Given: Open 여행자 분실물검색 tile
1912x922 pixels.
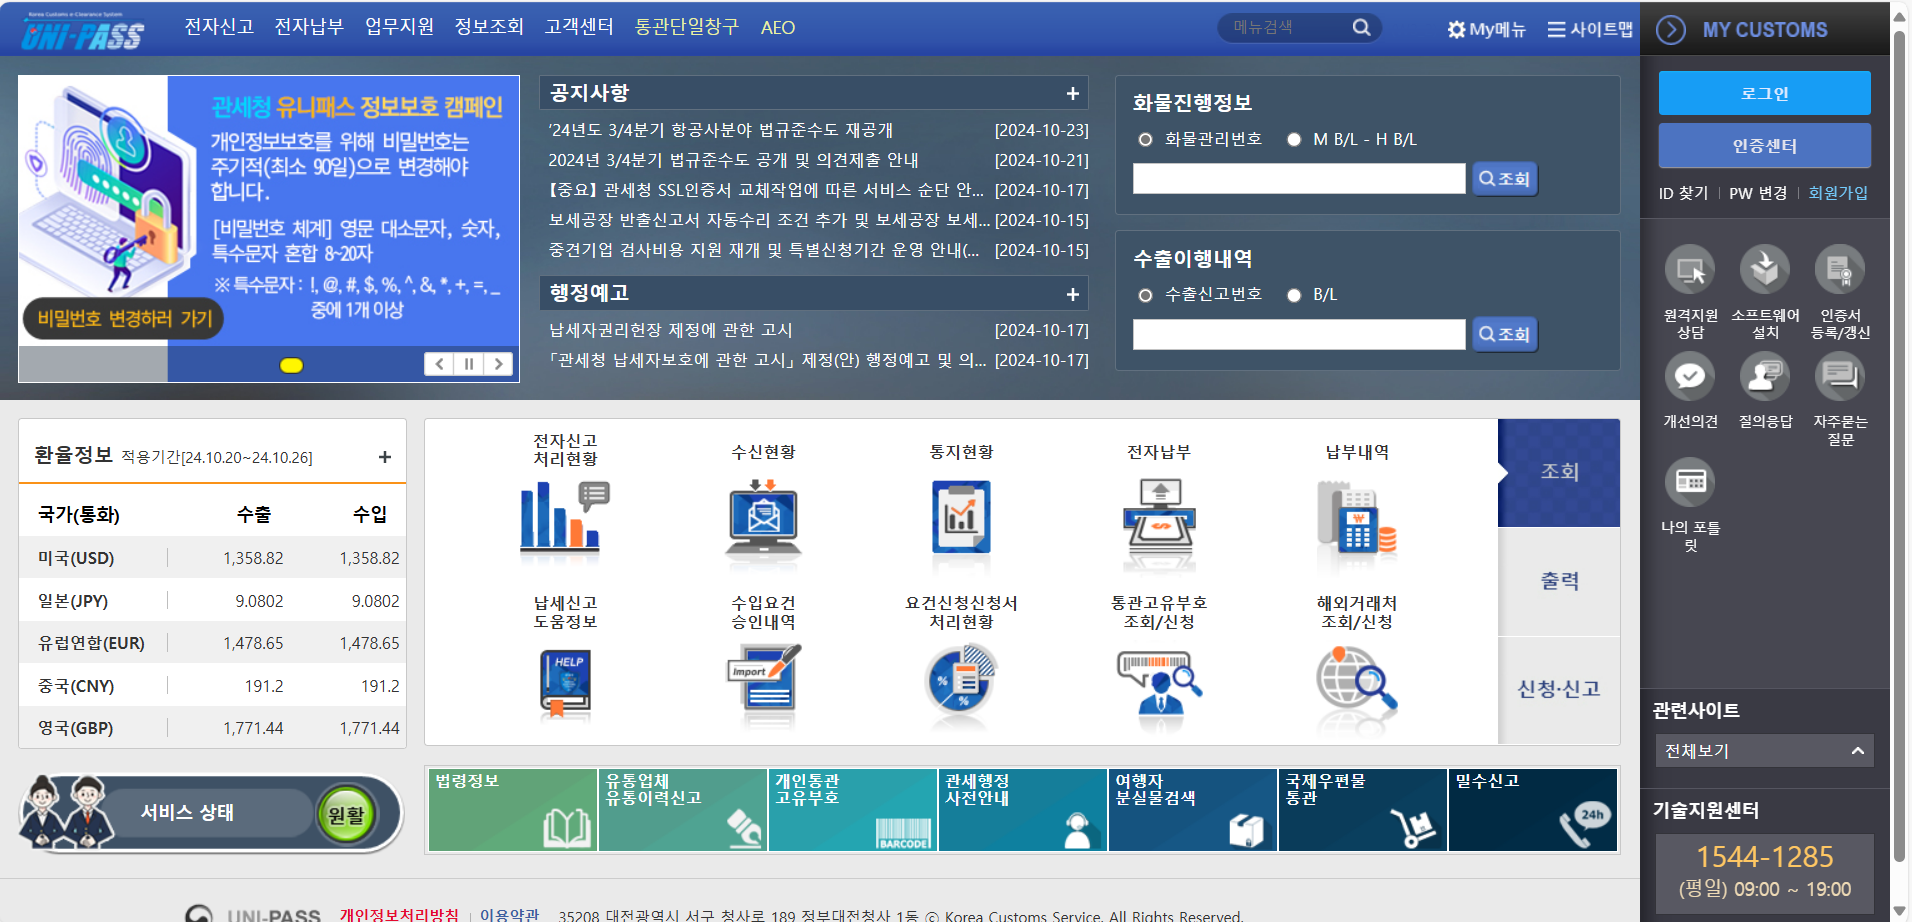Looking at the screenshot, I should (x=1193, y=810).
